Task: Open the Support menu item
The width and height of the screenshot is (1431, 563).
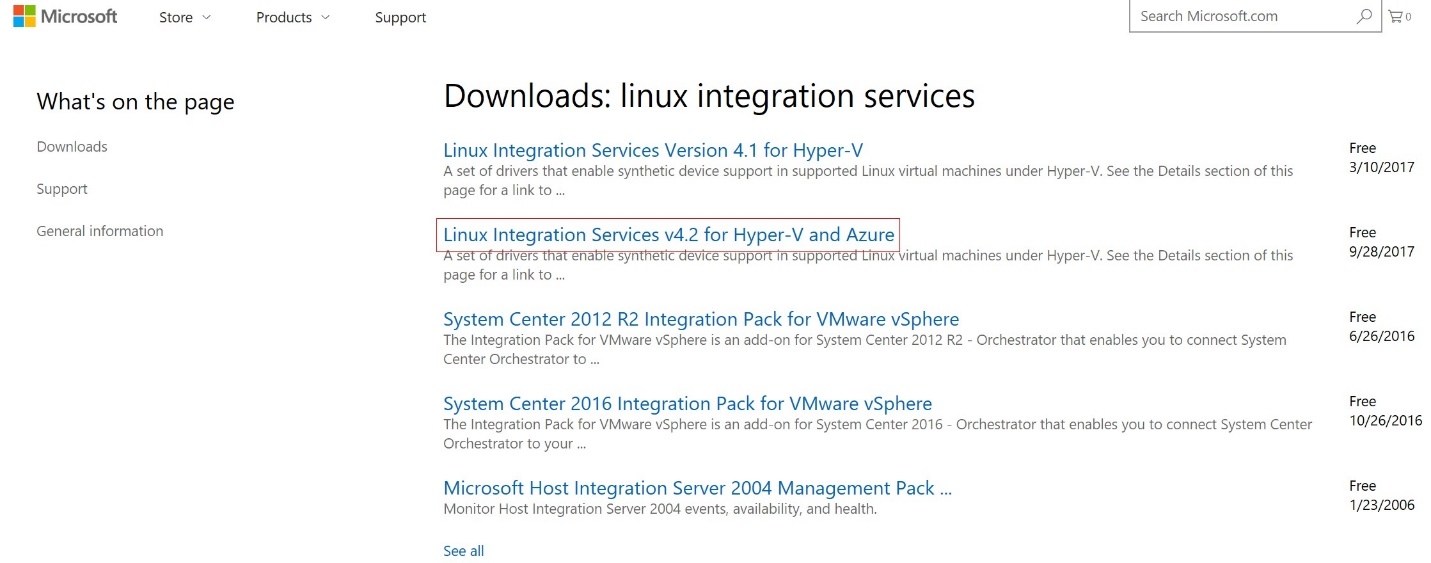Action: (400, 17)
